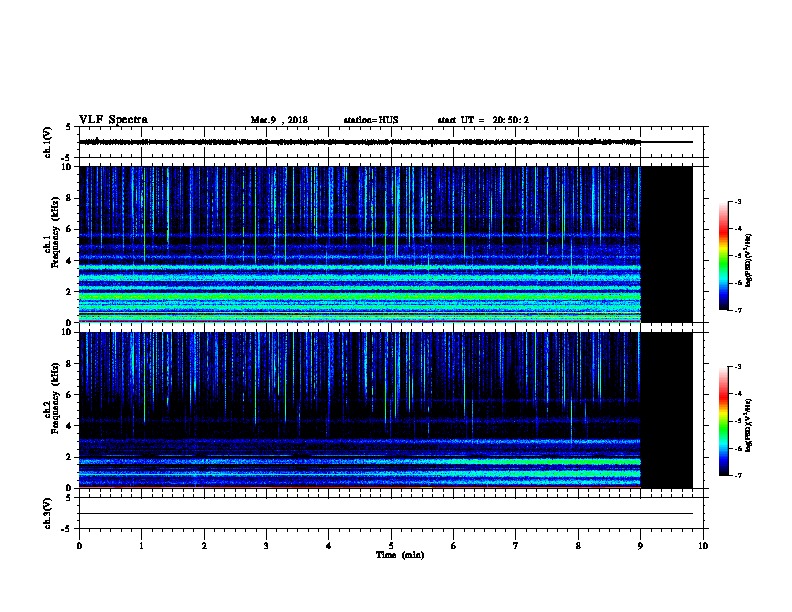792x612 pixels.
Task: Click the ch.3(V) axis label
Action: click(47, 513)
